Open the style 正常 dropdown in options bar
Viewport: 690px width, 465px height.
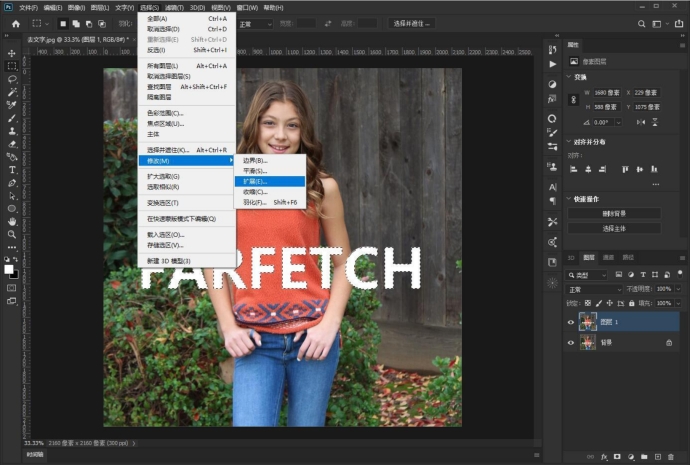[x=255, y=24]
